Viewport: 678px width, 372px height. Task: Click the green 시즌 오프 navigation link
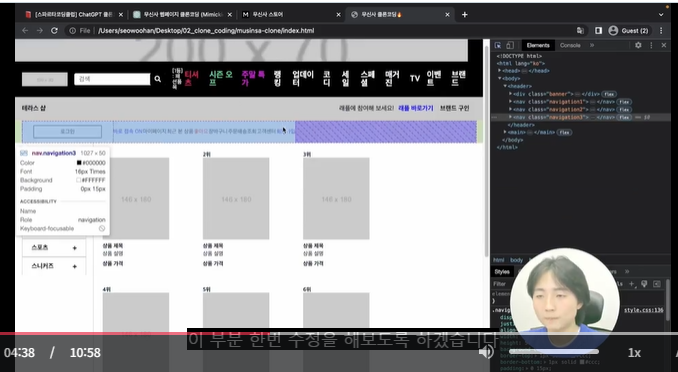(221, 78)
